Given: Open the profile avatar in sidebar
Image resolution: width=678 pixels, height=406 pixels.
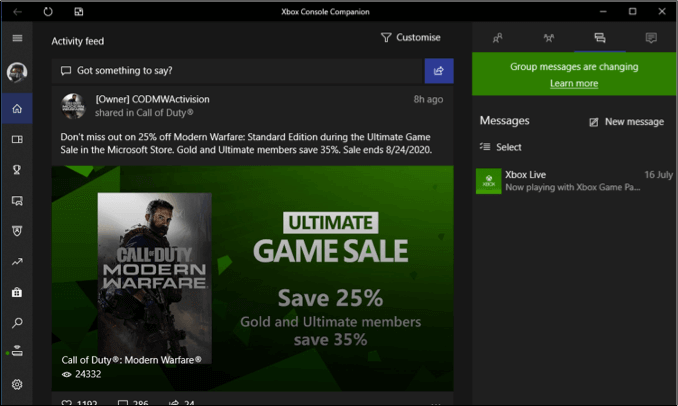Looking at the screenshot, I should tap(17, 72).
